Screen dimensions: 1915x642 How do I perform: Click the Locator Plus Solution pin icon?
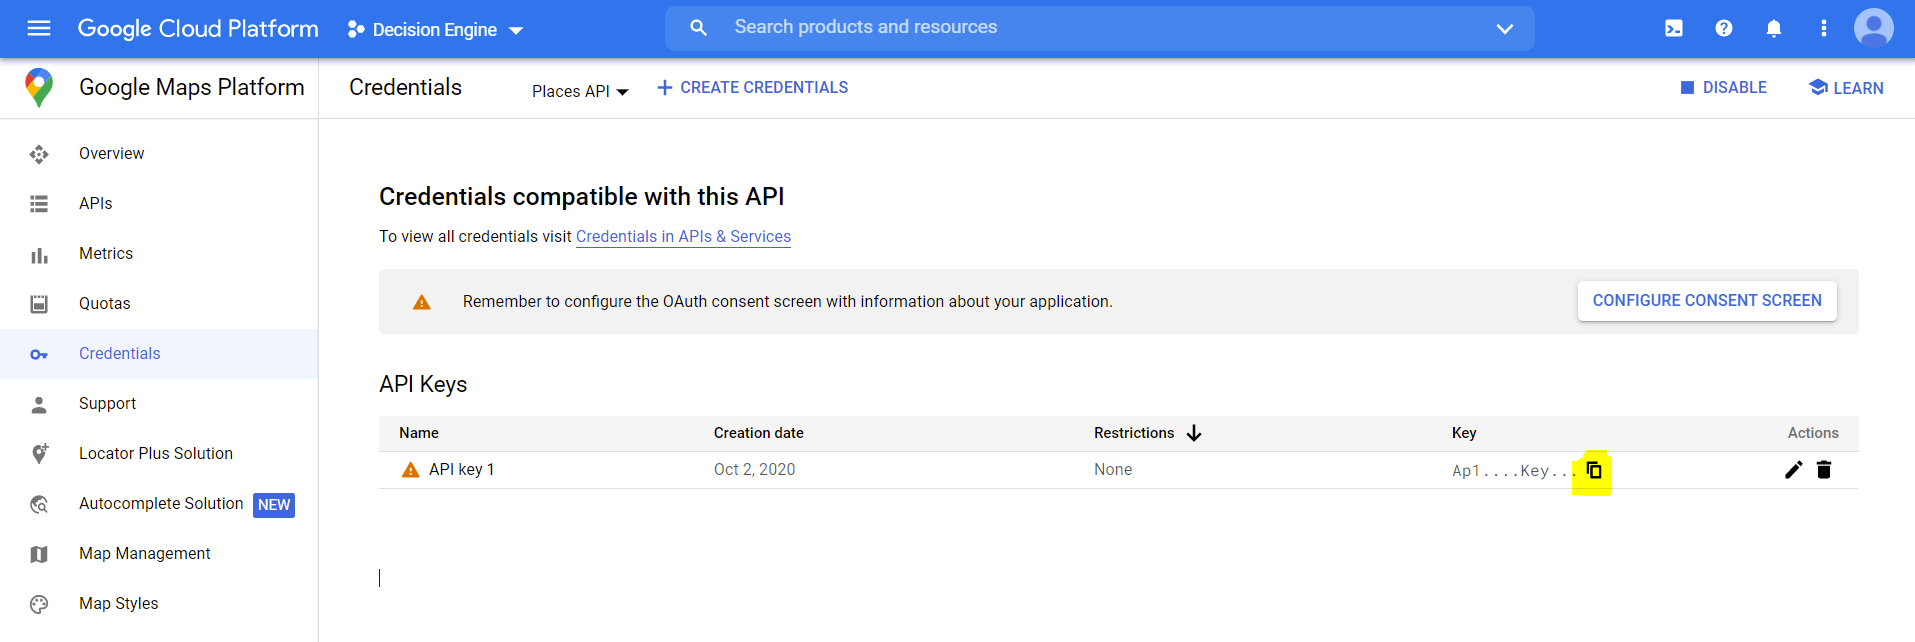pyautogui.click(x=39, y=454)
